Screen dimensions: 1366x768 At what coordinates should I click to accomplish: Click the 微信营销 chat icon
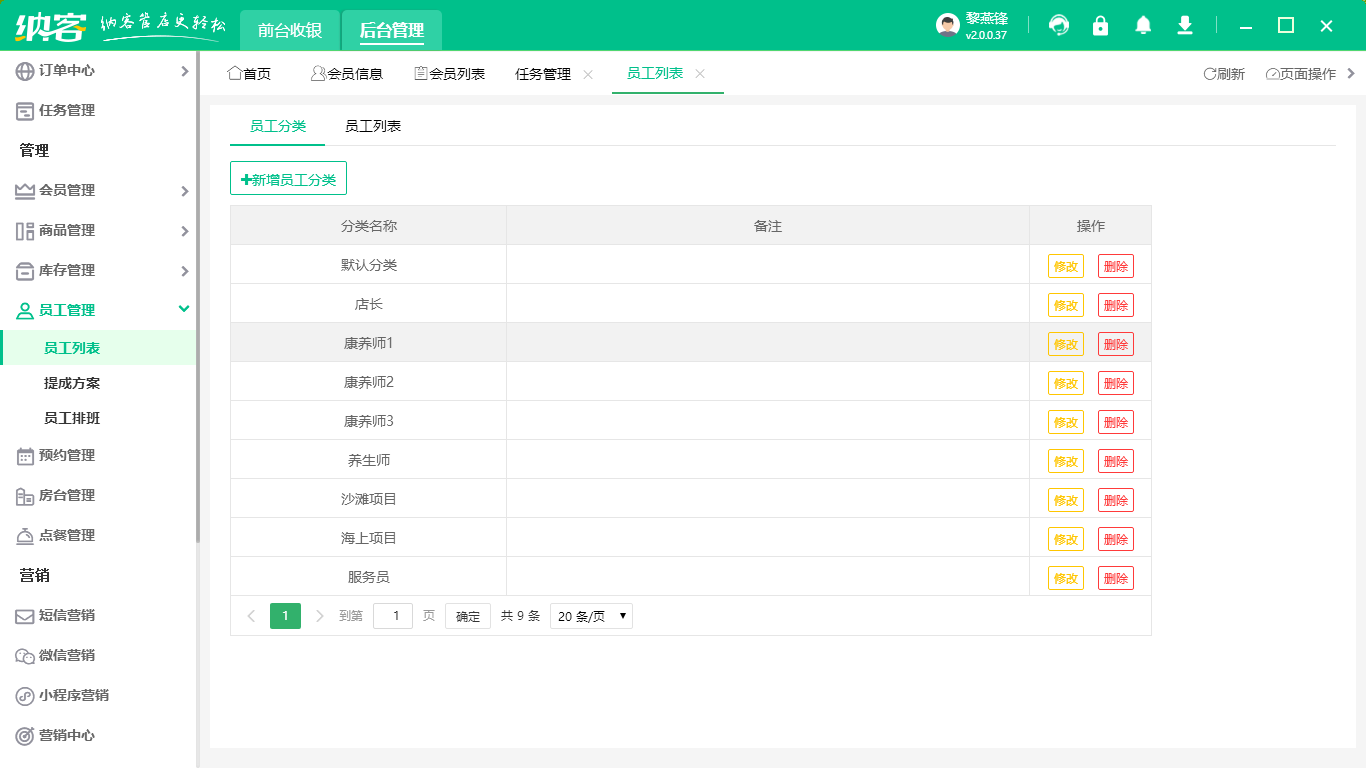[x=25, y=656]
